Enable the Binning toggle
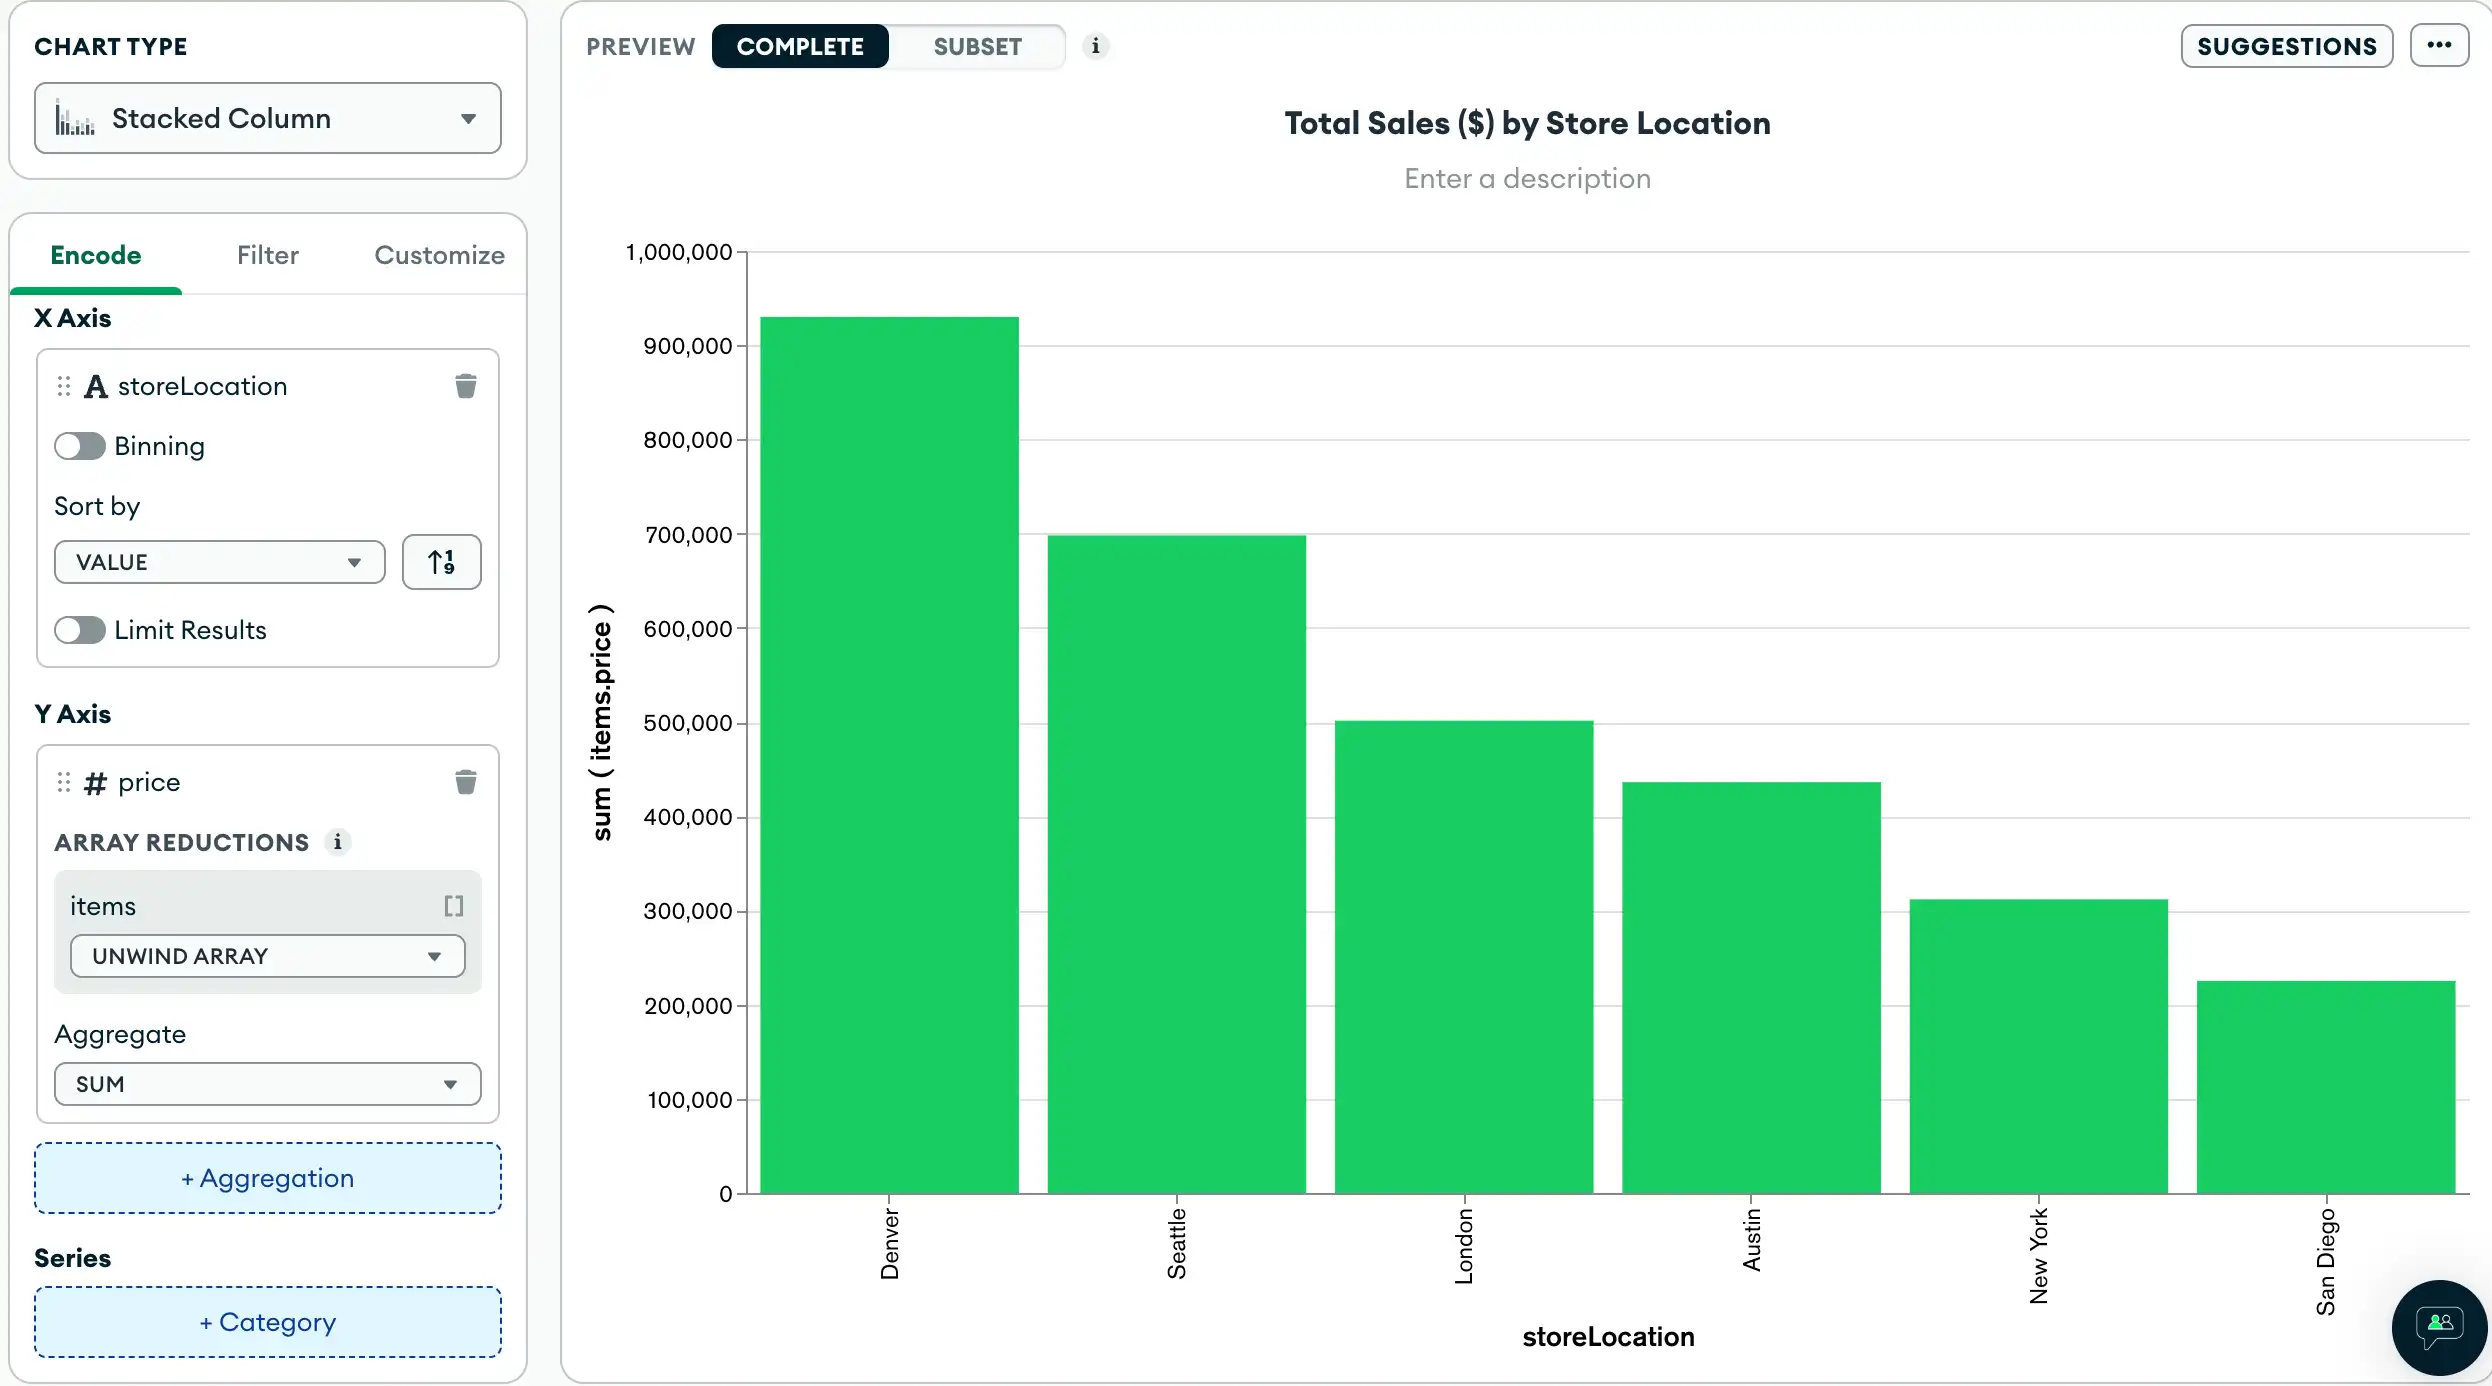This screenshot has width=2492, height=1386. (x=79, y=446)
